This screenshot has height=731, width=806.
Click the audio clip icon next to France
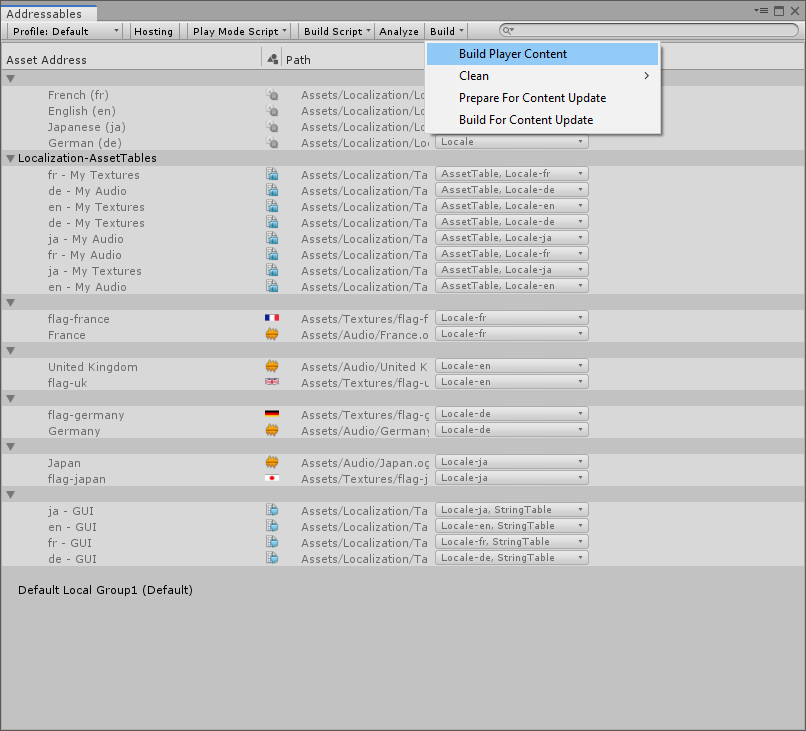pyautogui.click(x=272, y=334)
